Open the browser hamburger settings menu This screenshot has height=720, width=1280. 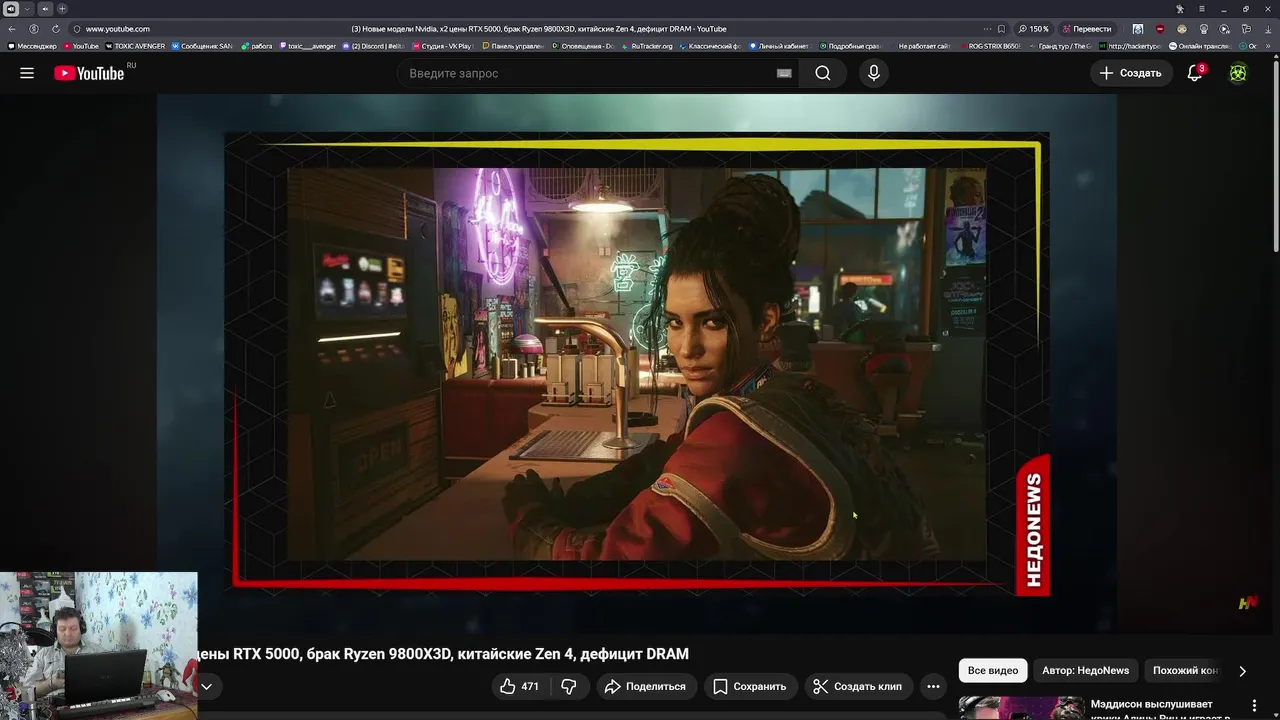1202,9
